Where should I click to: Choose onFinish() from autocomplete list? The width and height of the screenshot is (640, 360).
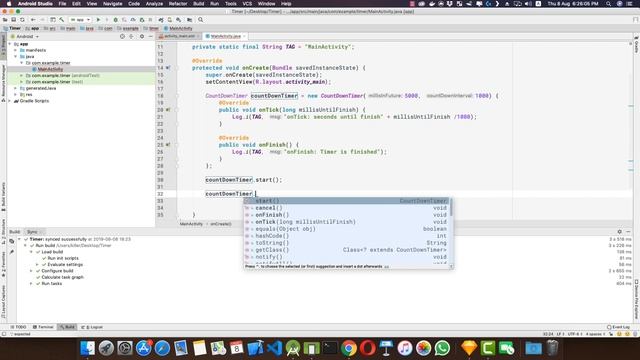[347, 215]
